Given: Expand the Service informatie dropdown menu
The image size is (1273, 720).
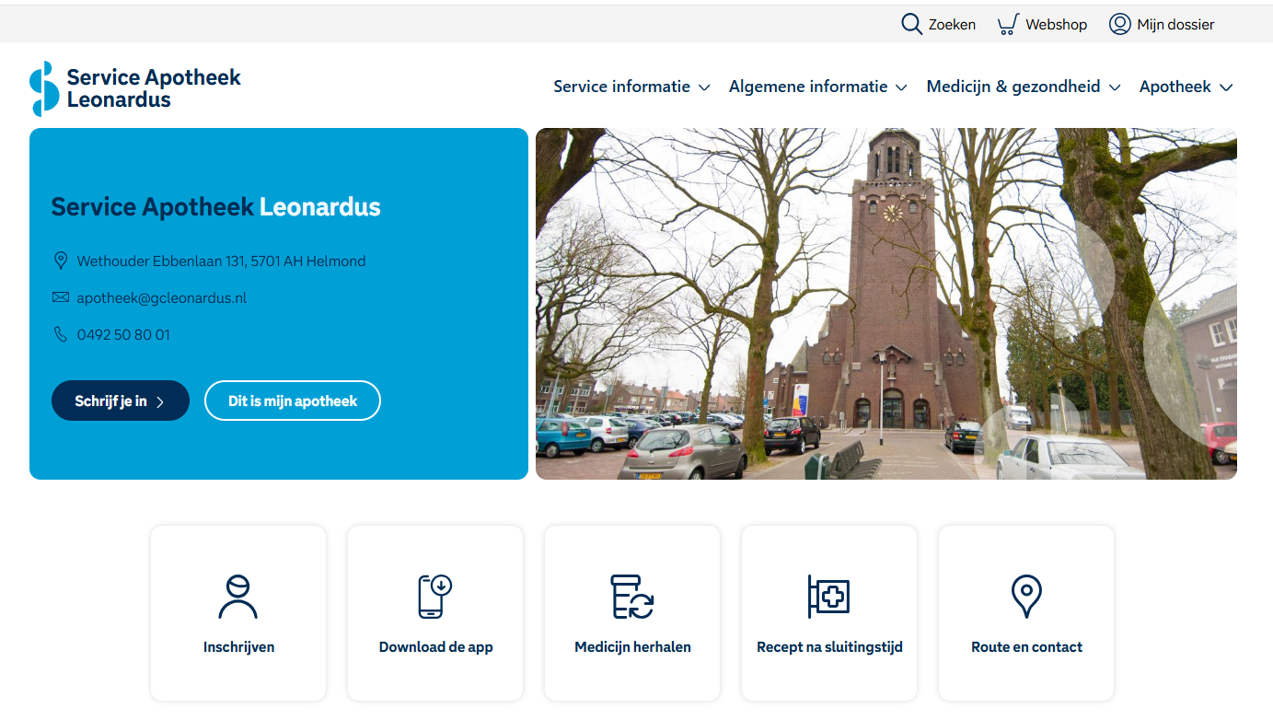Looking at the screenshot, I should pyautogui.click(x=631, y=87).
